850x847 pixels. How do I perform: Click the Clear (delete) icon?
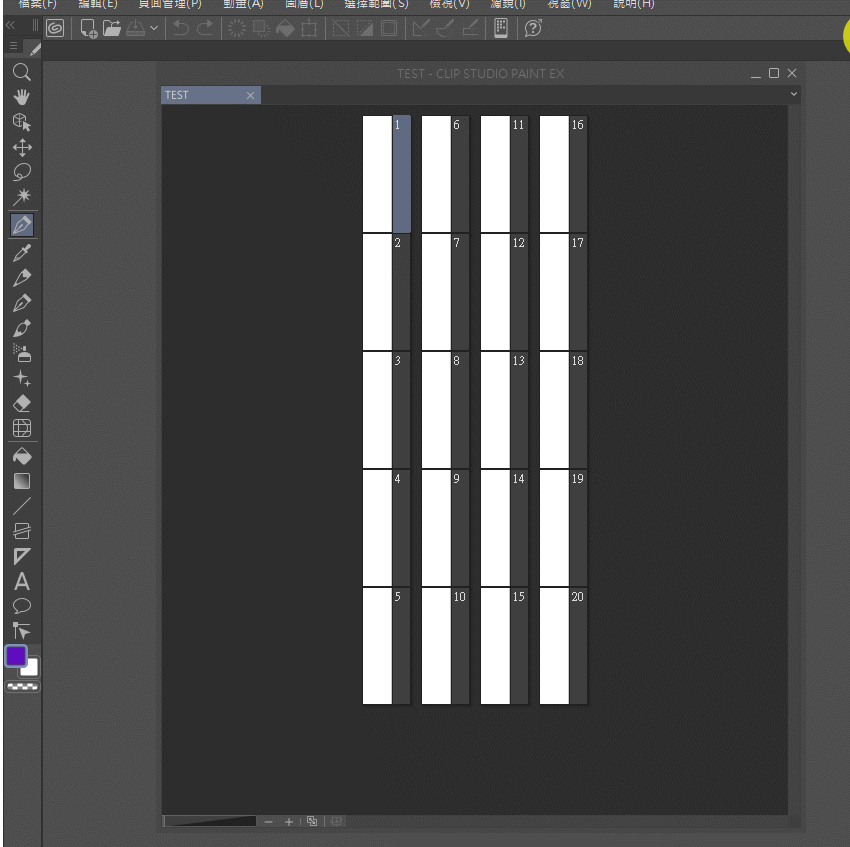pyautogui.click(x=236, y=28)
